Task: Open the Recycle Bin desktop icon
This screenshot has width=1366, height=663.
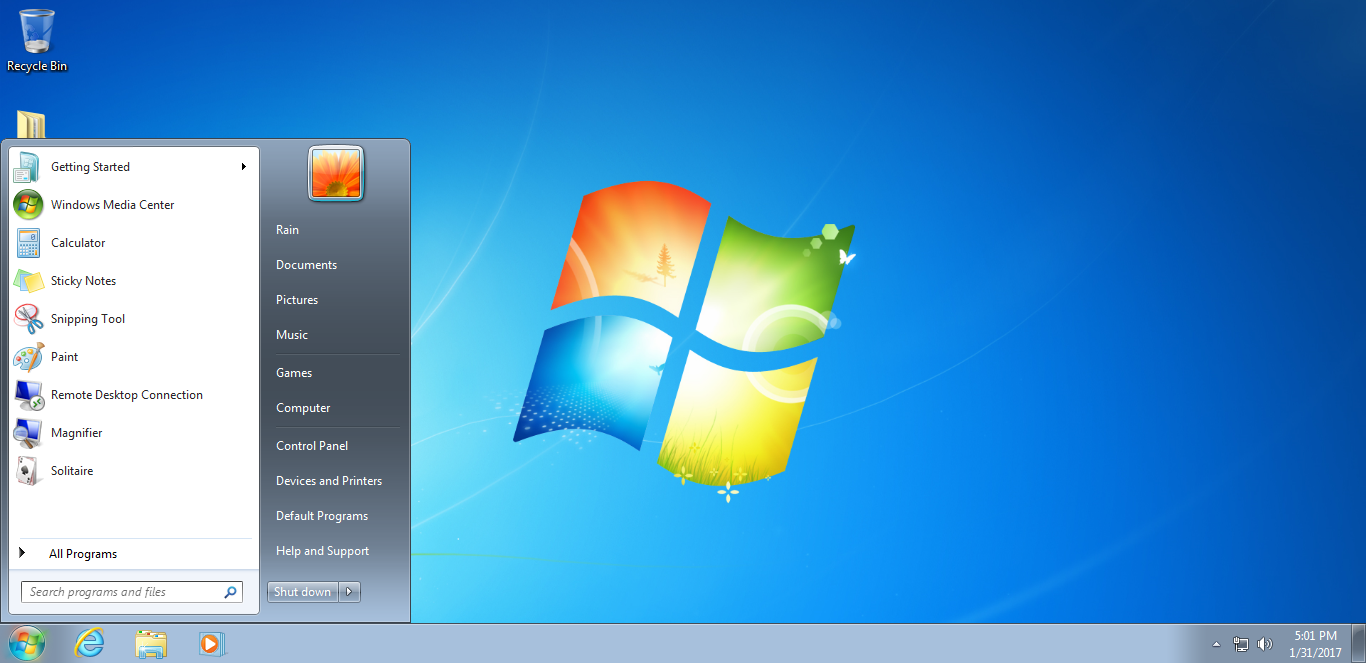Action: (x=37, y=40)
